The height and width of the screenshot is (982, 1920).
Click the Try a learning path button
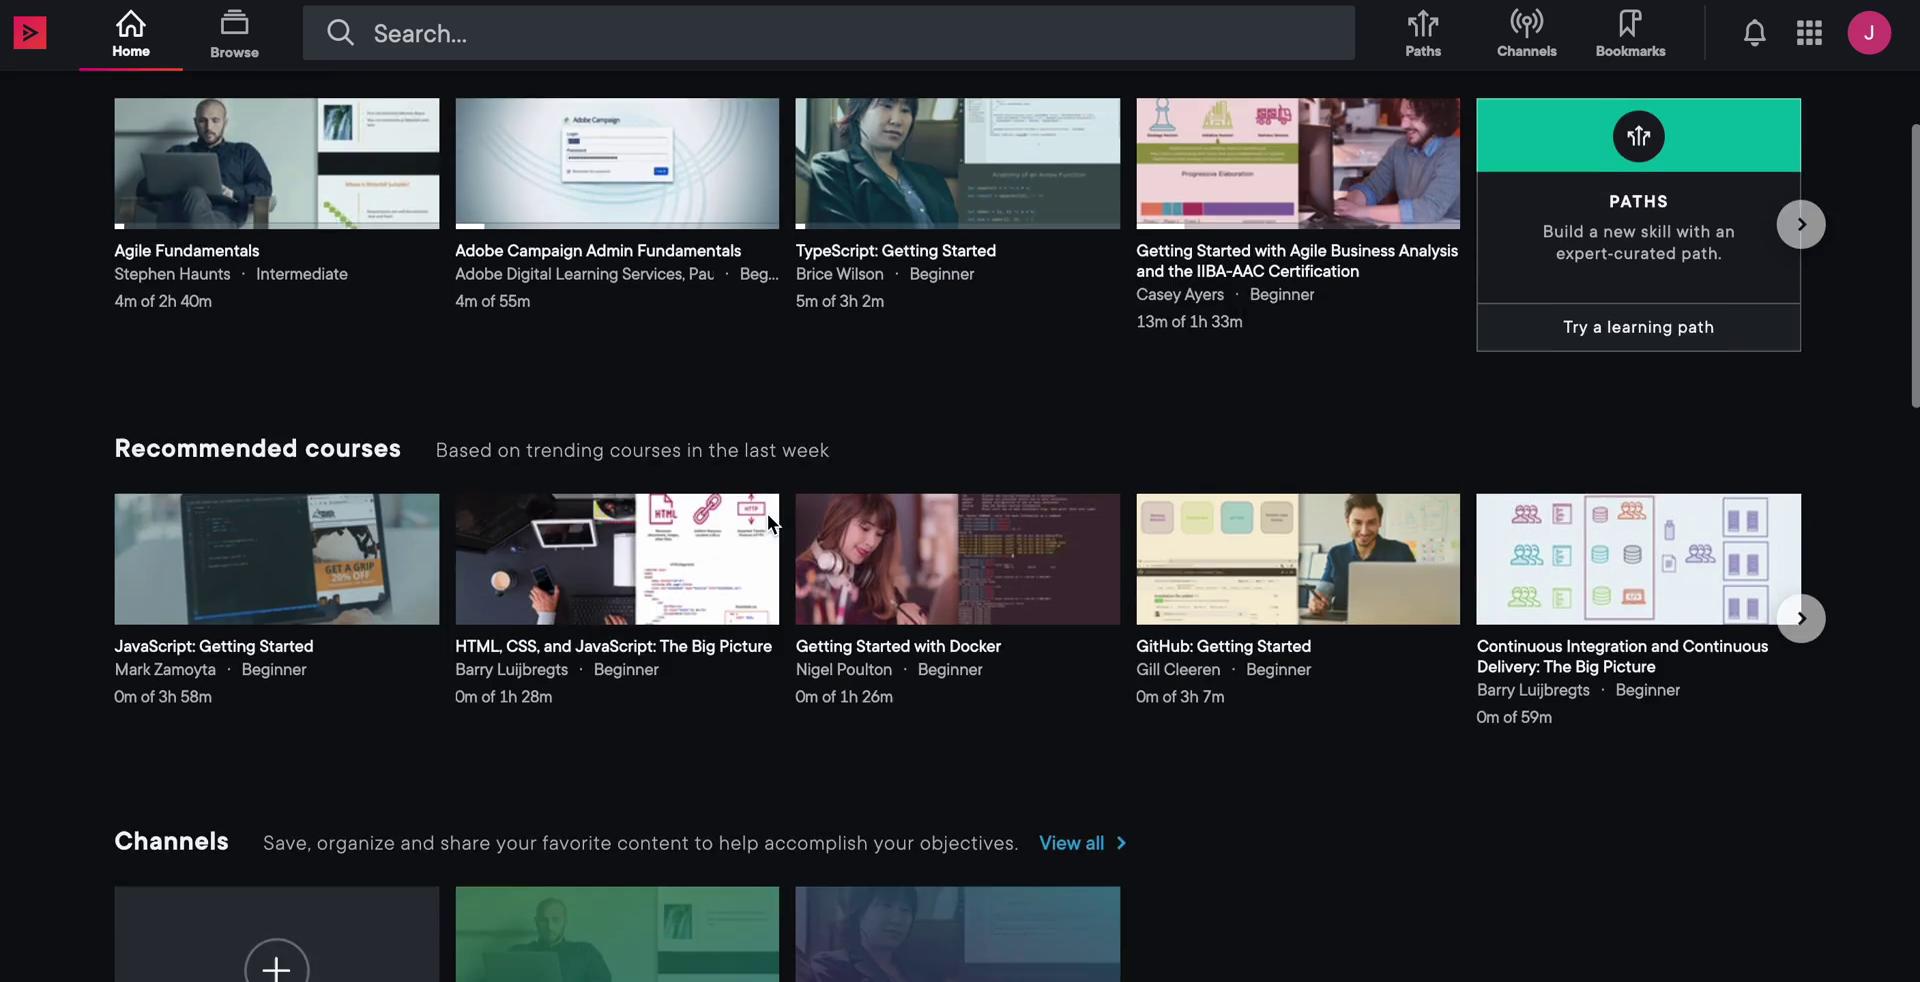1638,327
